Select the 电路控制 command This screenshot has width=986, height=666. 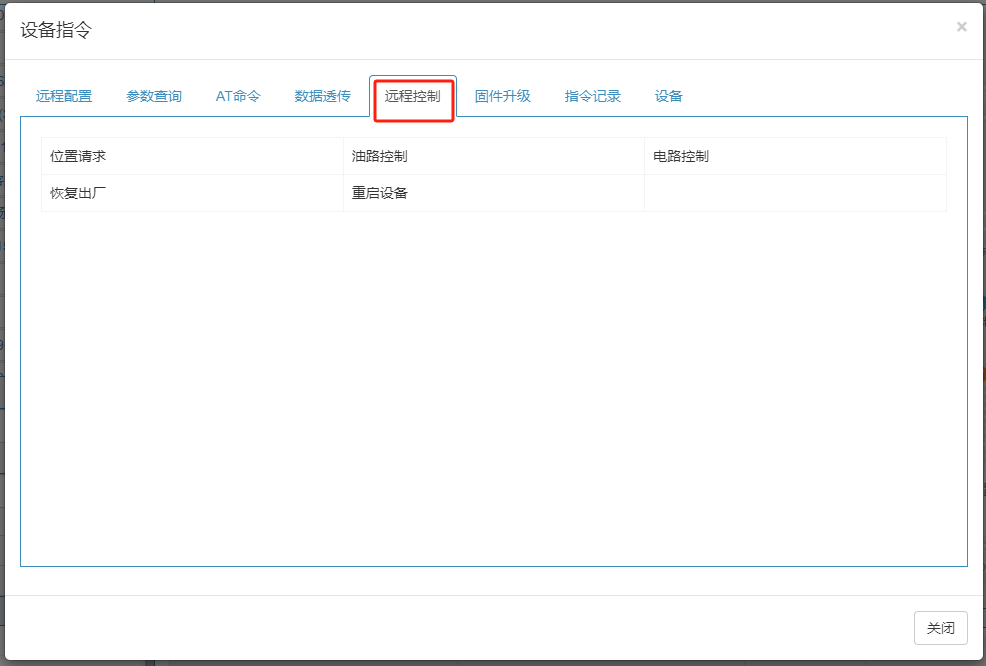coord(681,157)
